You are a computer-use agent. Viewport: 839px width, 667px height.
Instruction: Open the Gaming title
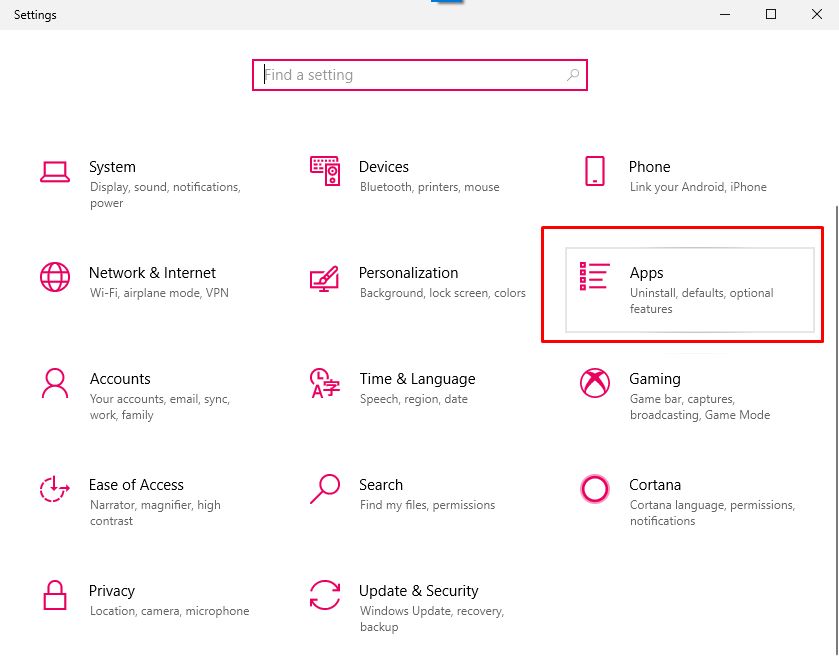pyautogui.click(x=655, y=379)
